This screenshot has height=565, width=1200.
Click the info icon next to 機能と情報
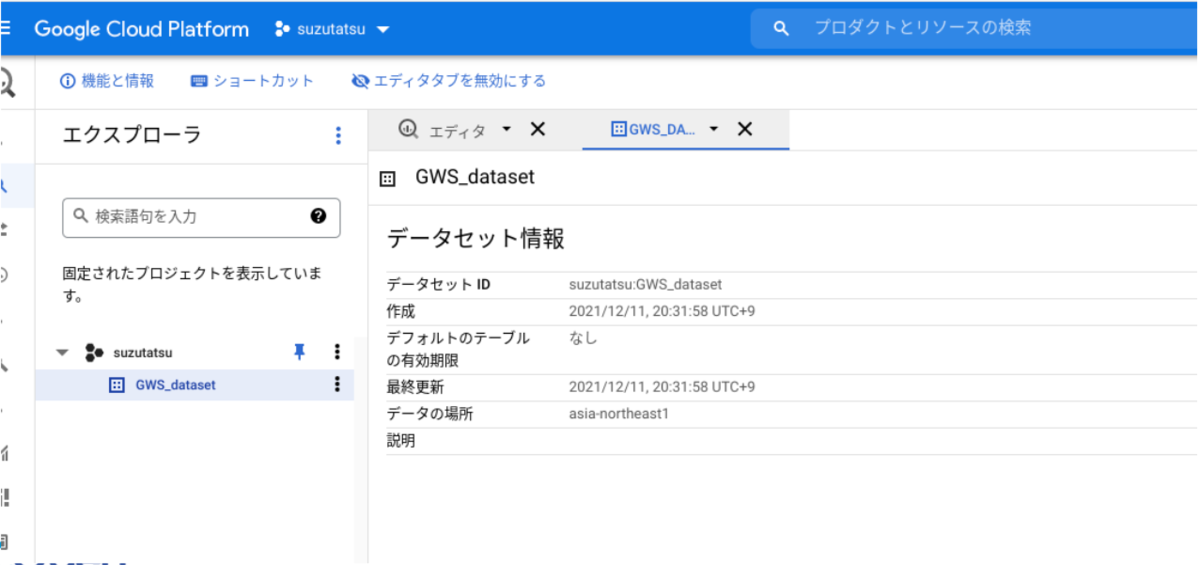[x=68, y=81]
